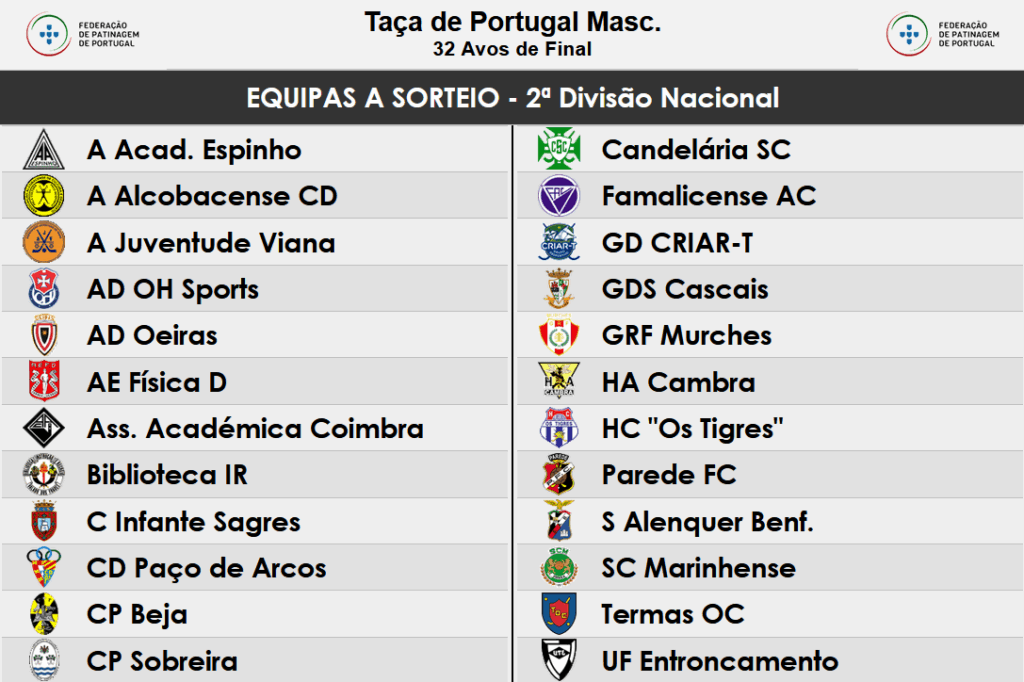Screen dimensions: 1024x682
Task: Click the HA Cambra crest
Action: [559, 382]
